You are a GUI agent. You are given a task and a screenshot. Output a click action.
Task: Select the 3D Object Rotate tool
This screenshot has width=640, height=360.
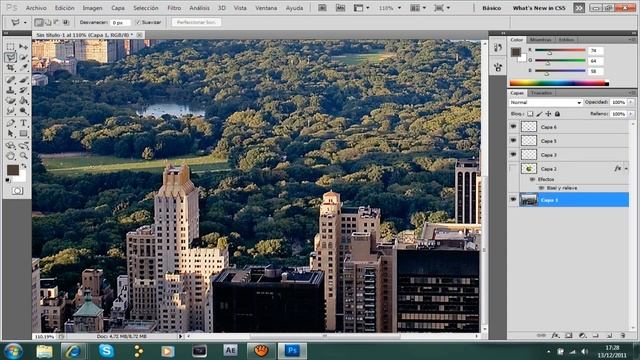click(x=11, y=145)
